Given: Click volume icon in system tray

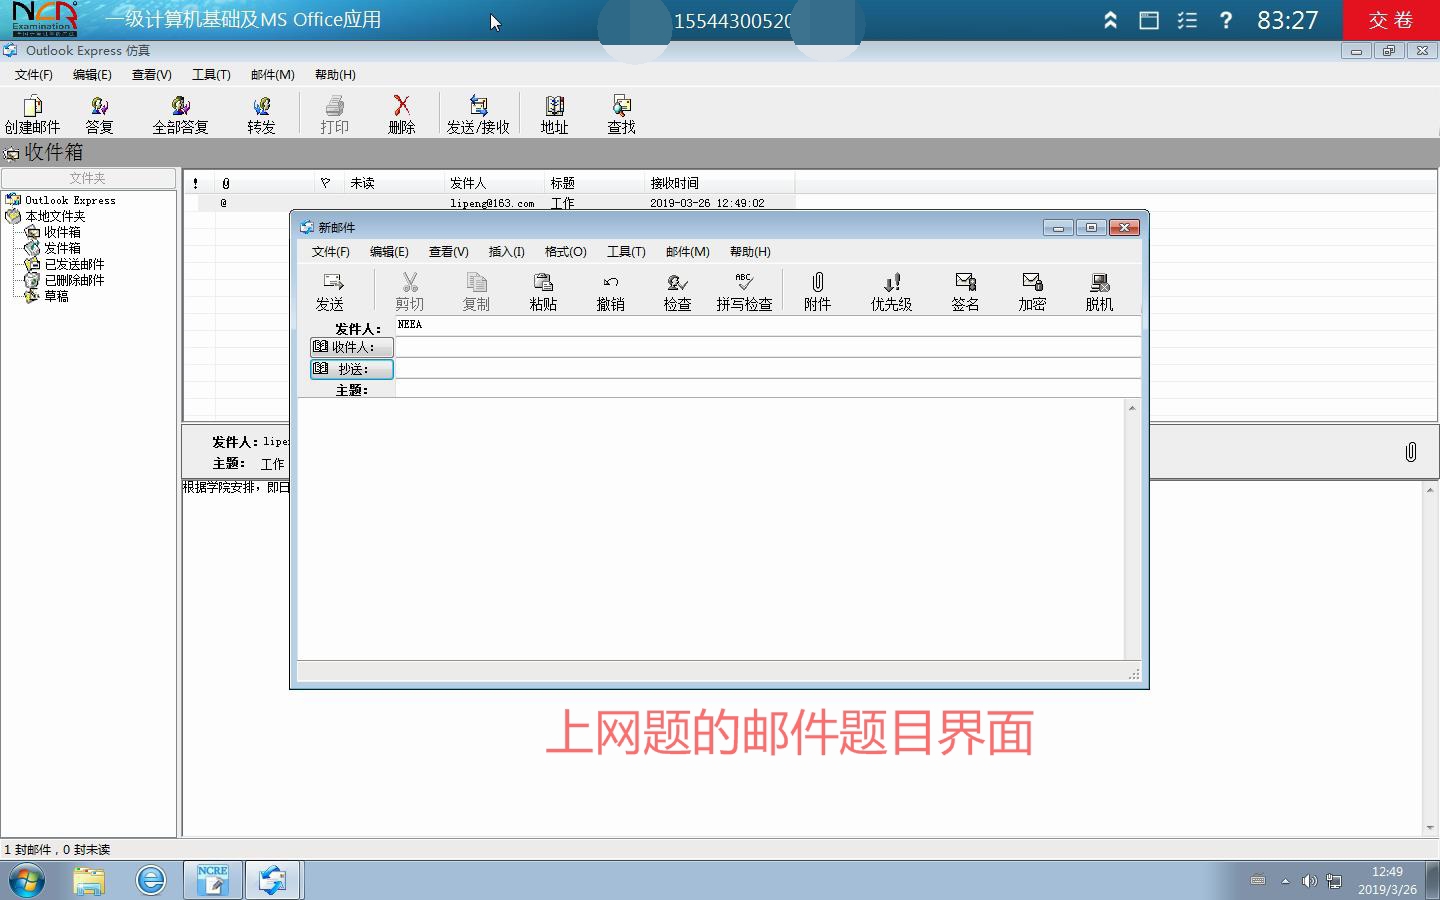Looking at the screenshot, I should point(1309,881).
